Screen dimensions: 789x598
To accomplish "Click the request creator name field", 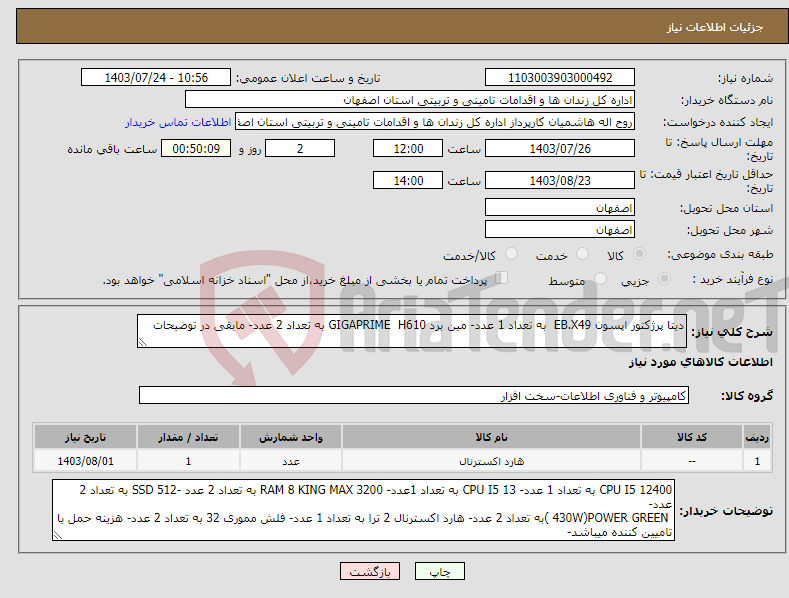I will pos(435,122).
